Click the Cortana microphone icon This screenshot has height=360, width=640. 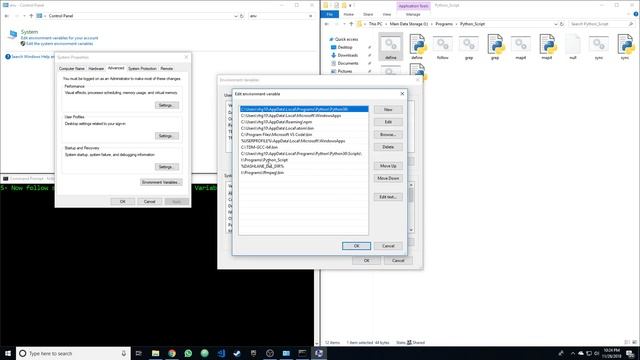coord(124,353)
